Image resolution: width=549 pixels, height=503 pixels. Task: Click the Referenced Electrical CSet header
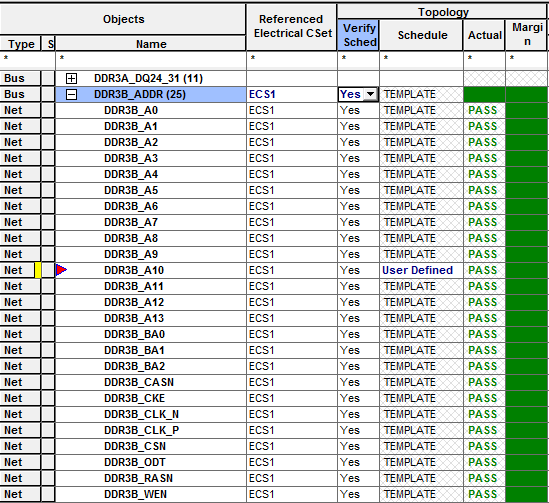[292, 26]
